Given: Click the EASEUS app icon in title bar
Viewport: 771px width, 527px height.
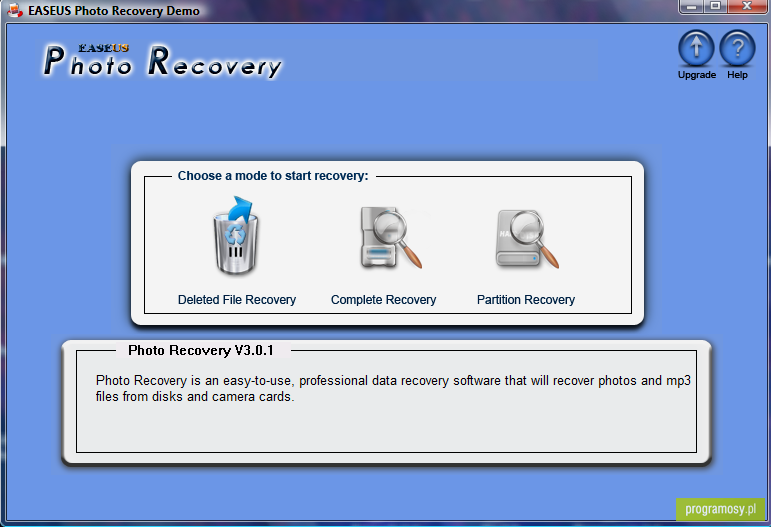Looking at the screenshot, I should tap(15, 10).
